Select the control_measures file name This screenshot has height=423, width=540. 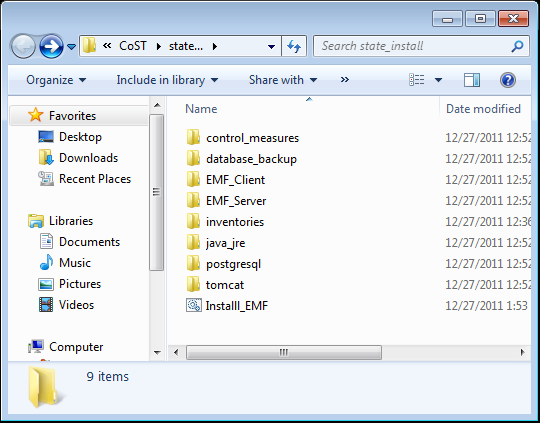tap(252, 138)
